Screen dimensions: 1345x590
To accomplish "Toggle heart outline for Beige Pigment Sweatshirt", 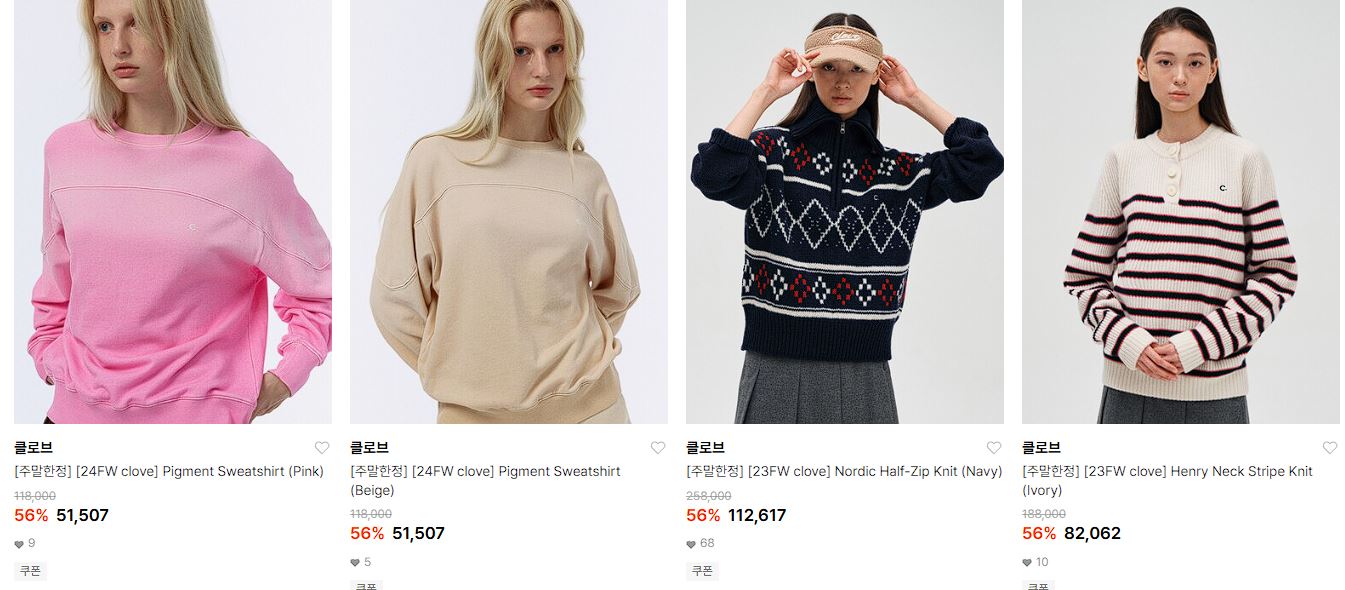I will (658, 448).
